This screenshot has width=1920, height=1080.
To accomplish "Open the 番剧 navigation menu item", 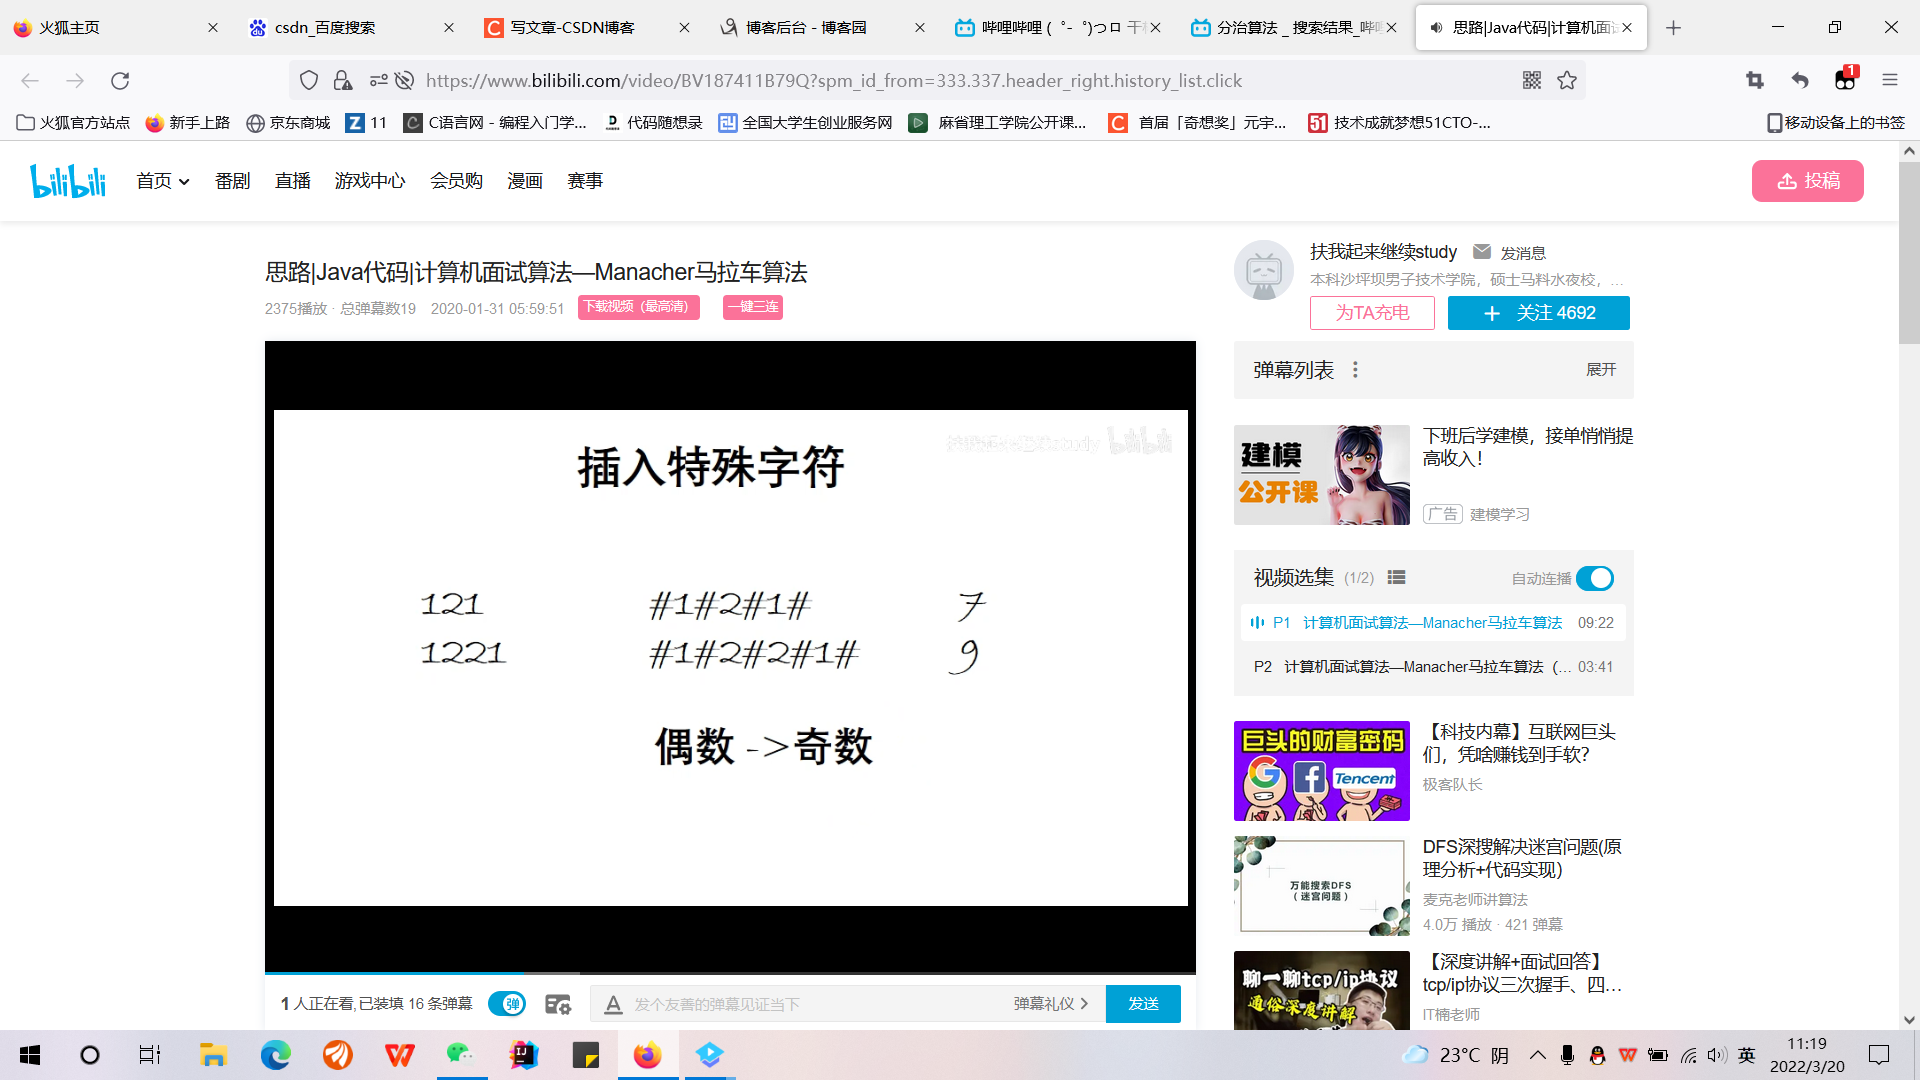I will (232, 181).
